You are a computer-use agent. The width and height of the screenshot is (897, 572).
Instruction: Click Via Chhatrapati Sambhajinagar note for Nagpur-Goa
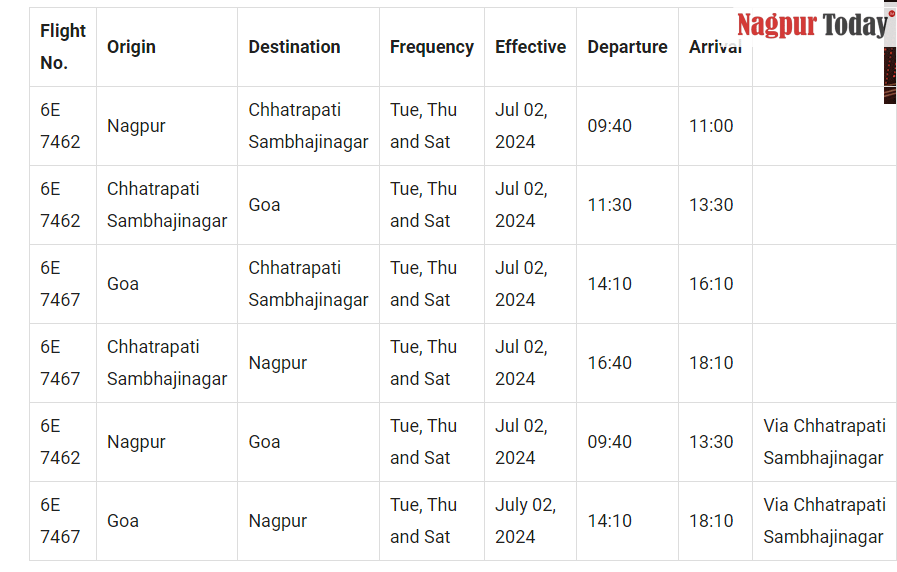coord(824,442)
